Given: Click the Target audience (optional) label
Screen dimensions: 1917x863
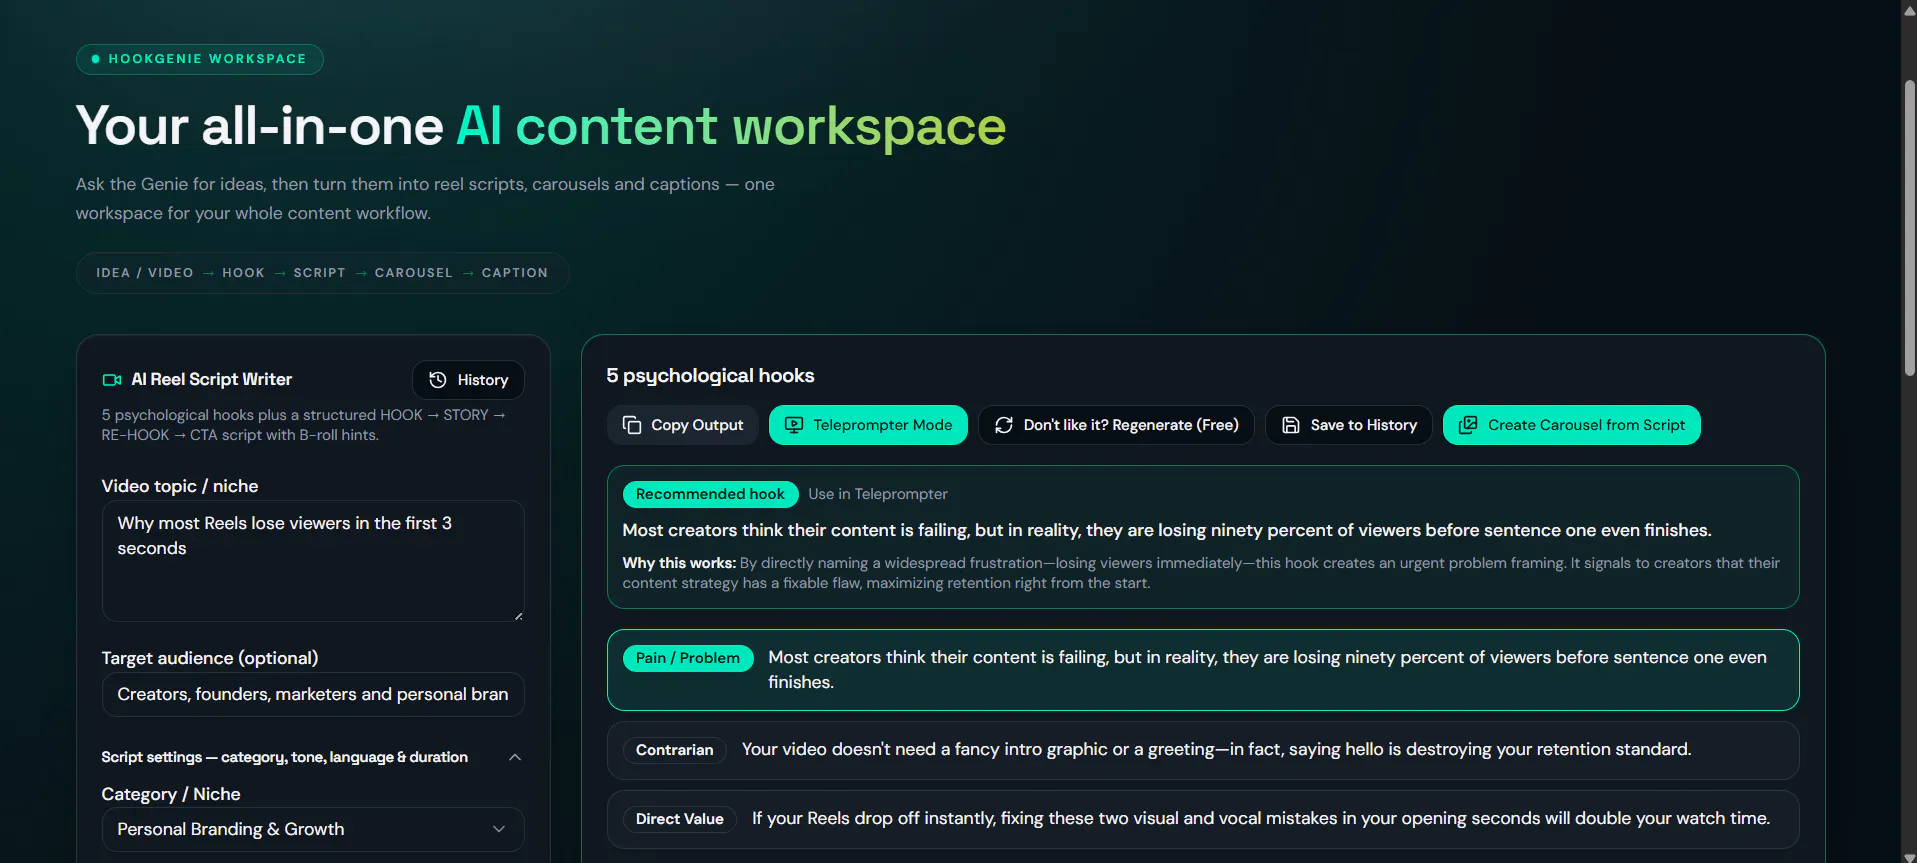Looking at the screenshot, I should pos(210,658).
